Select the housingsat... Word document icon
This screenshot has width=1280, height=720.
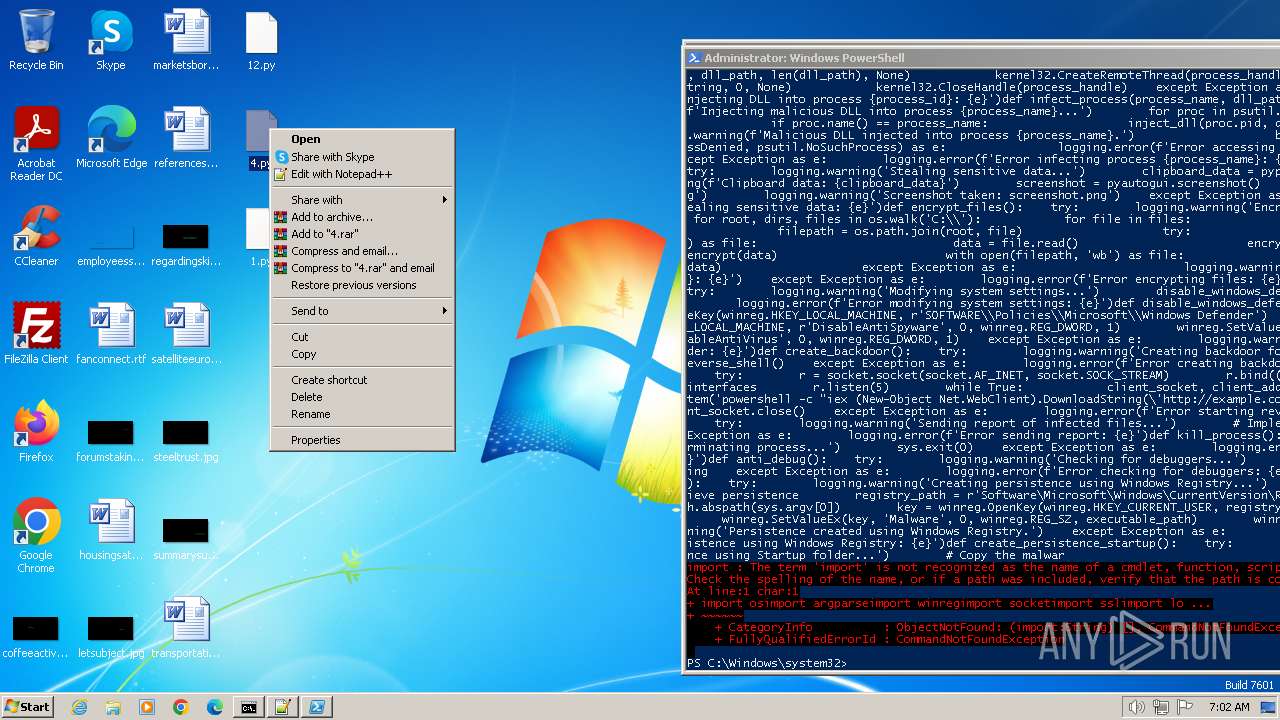click(111, 530)
